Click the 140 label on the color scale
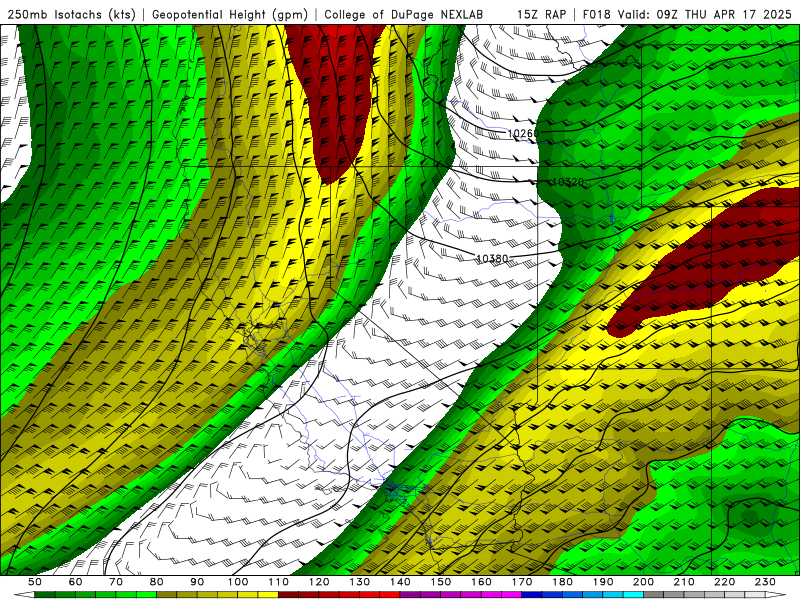Viewport: 800px width, 600px height. [x=401, y=582]
